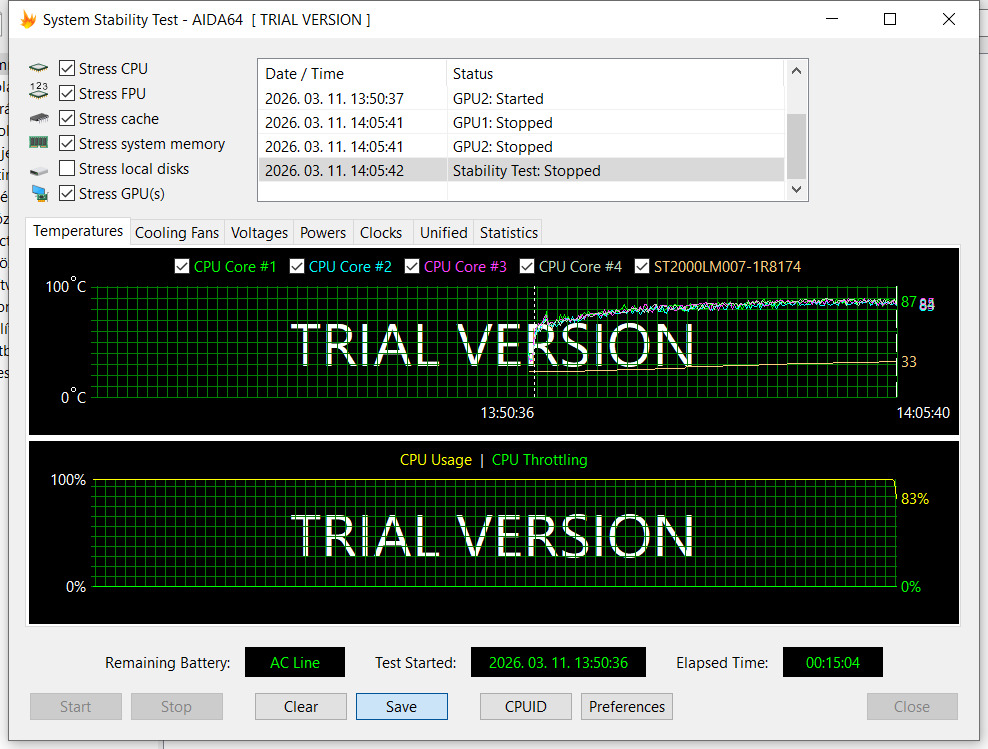The width and height of the screenshot is (988, 749).
Task: Hide CPU Core #2 temperature graph line
Action: (297, 266)
